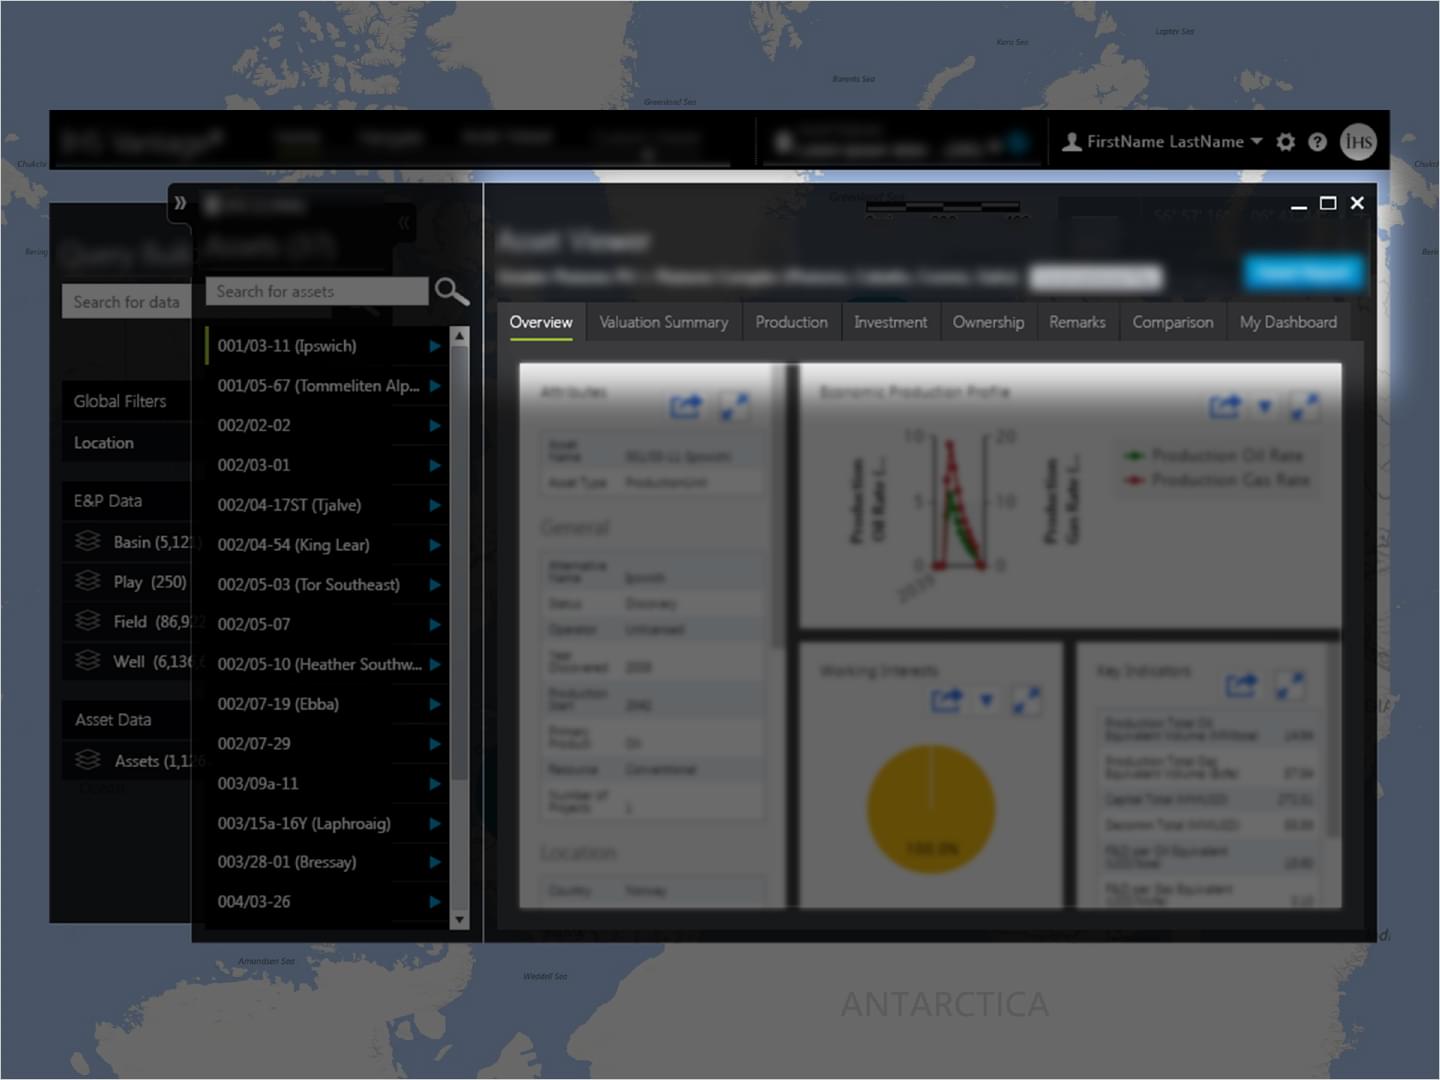Export the Key Indicators table
Image resolution: width=1440 pixels, height=1080 pixels.
1241,685
